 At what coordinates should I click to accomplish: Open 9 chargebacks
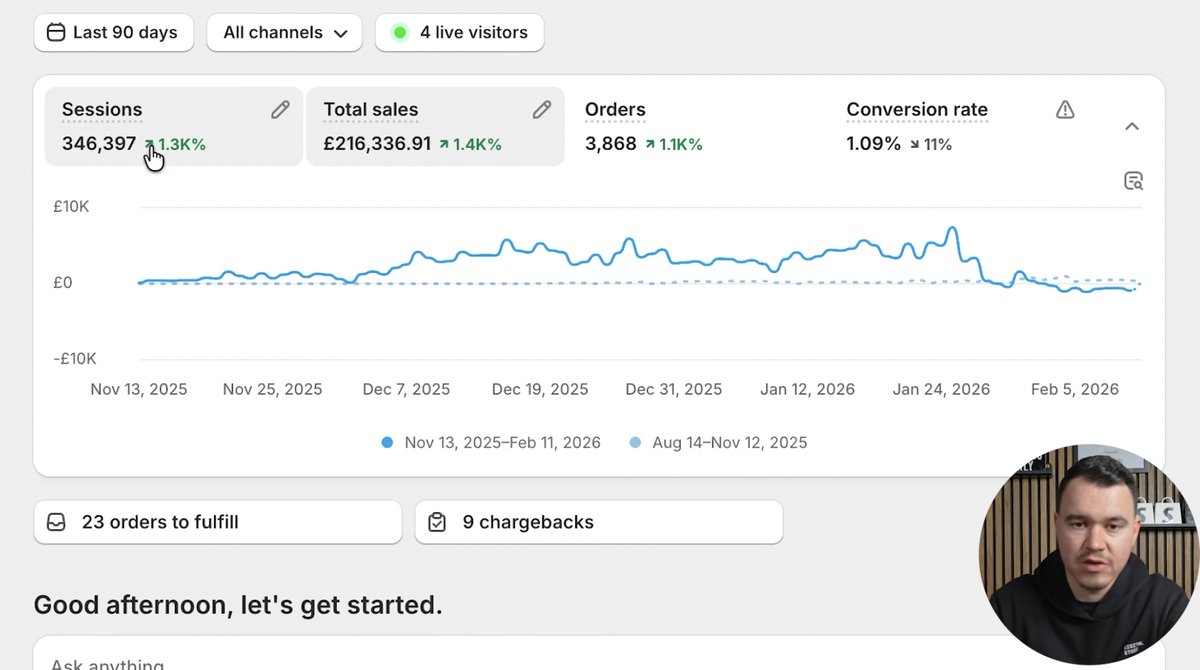599,522
